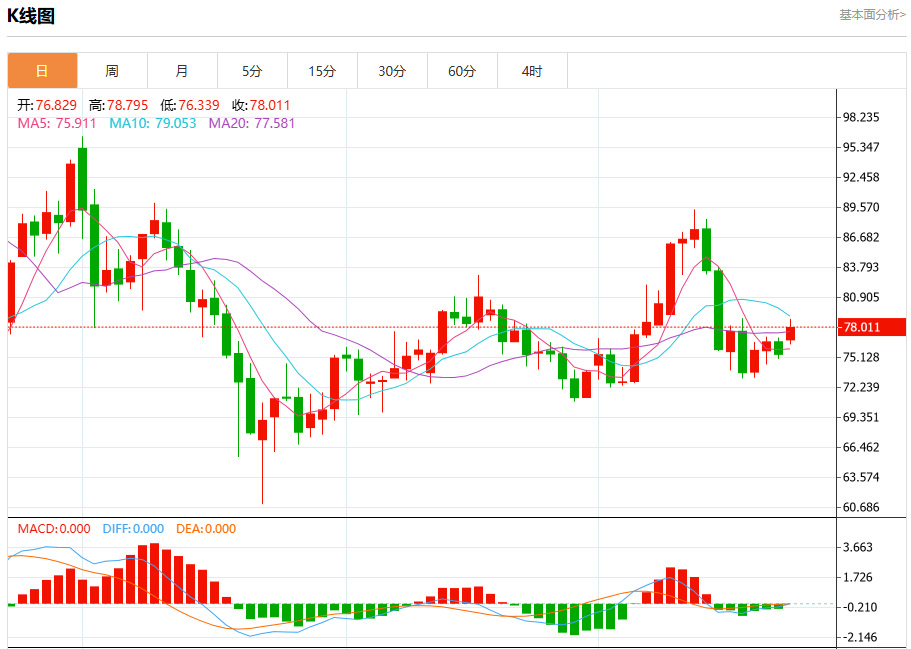
Task: Open the 基本面分析 link
Action: 872,15
